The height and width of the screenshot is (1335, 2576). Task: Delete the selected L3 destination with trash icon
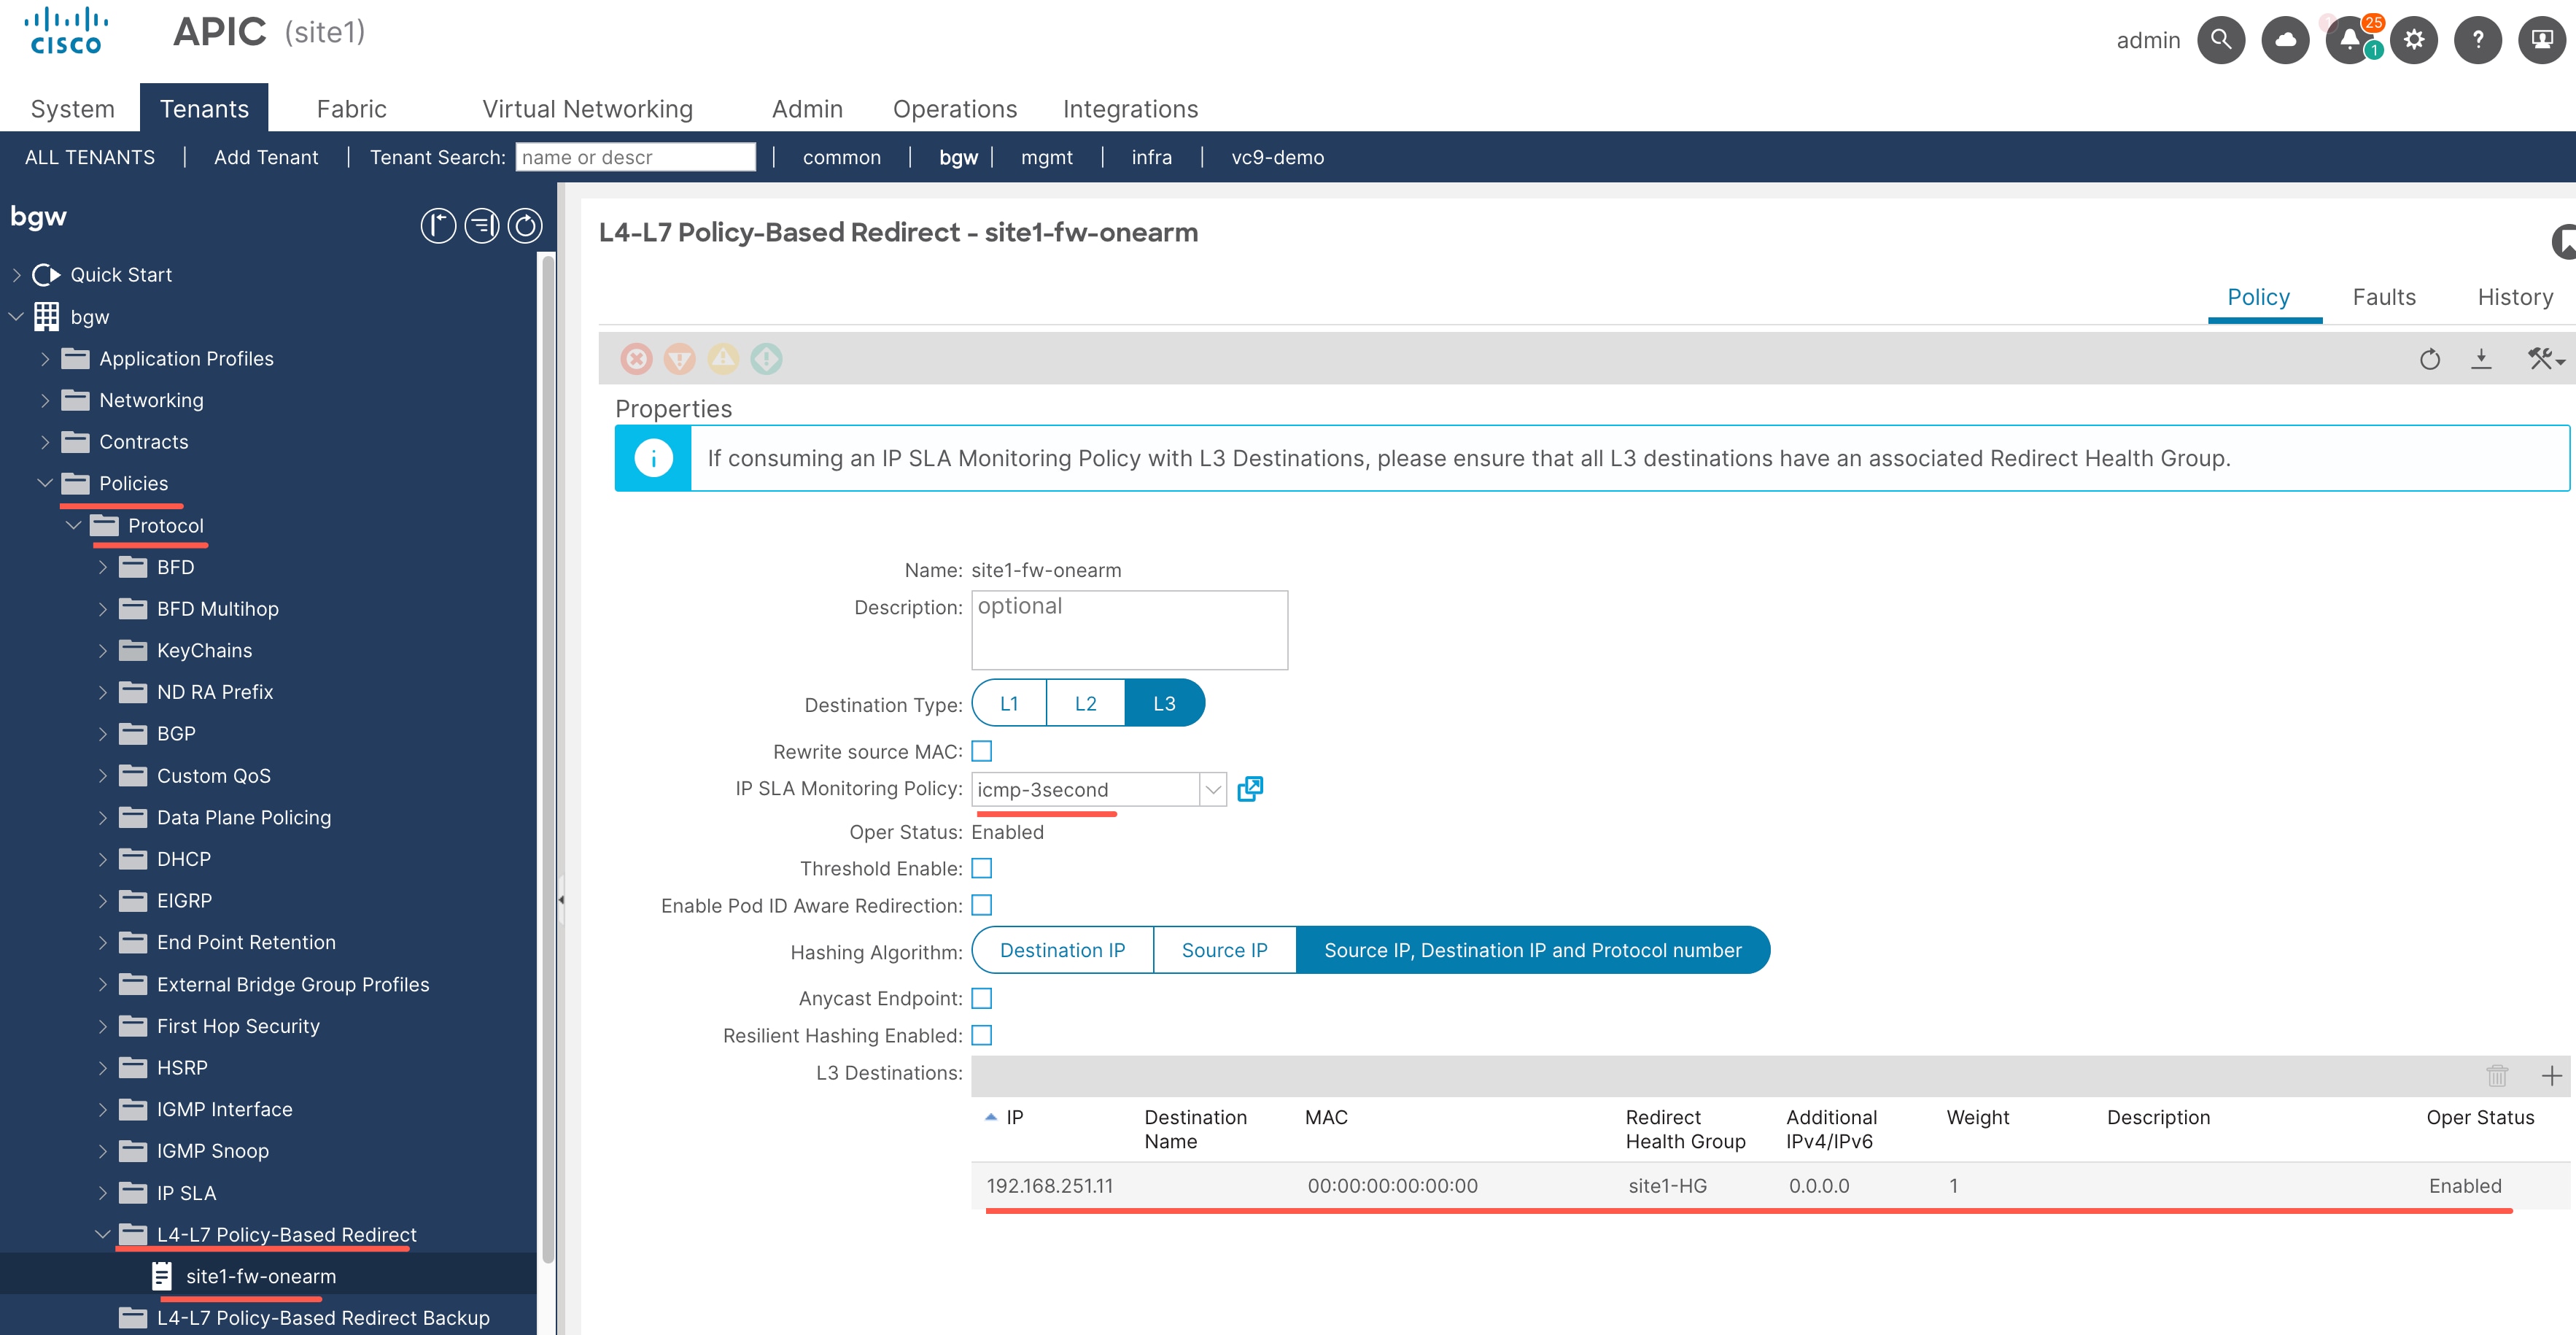click(2497, 1076)
